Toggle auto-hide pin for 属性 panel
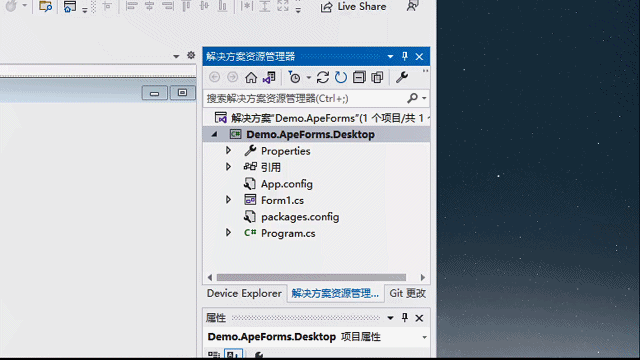 404,318
